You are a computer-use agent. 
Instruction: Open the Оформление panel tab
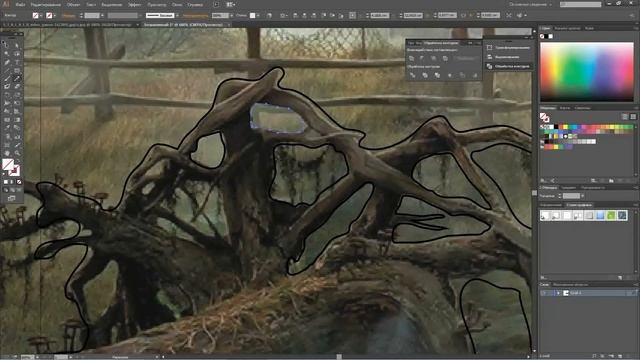click(x=551, y=205)
